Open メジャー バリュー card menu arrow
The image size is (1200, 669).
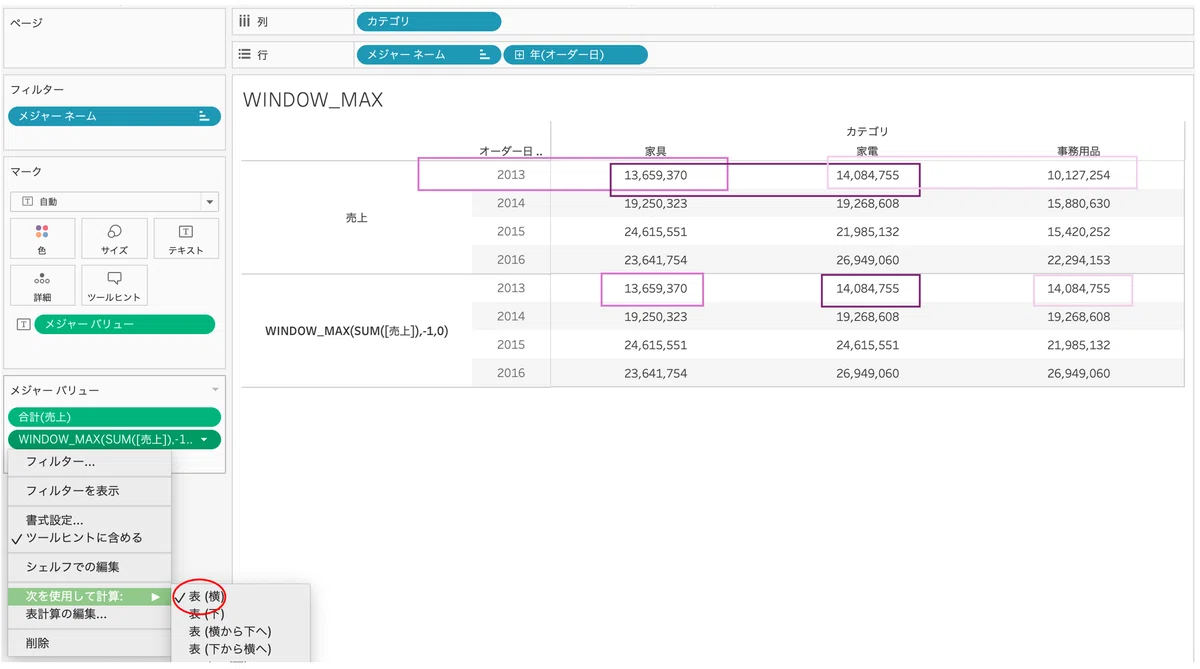click(214, 389)
